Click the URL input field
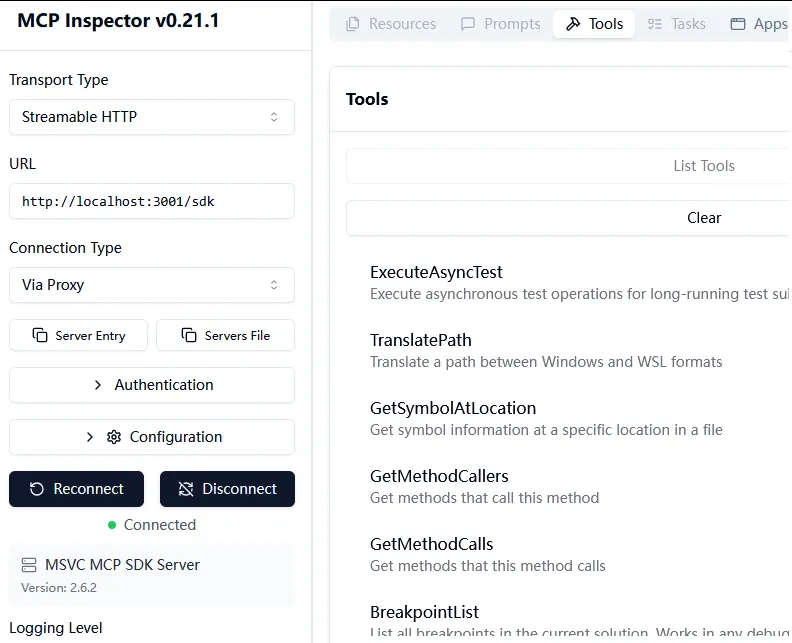The image size is (792, 643). tap(152, 201)
